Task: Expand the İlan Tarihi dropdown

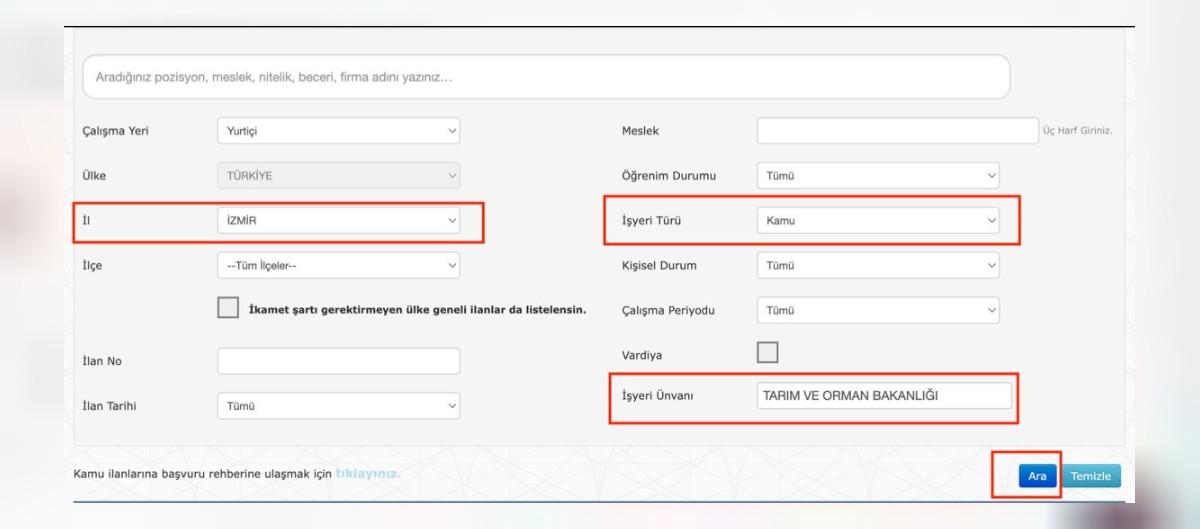Action: [x=338, y=406]
